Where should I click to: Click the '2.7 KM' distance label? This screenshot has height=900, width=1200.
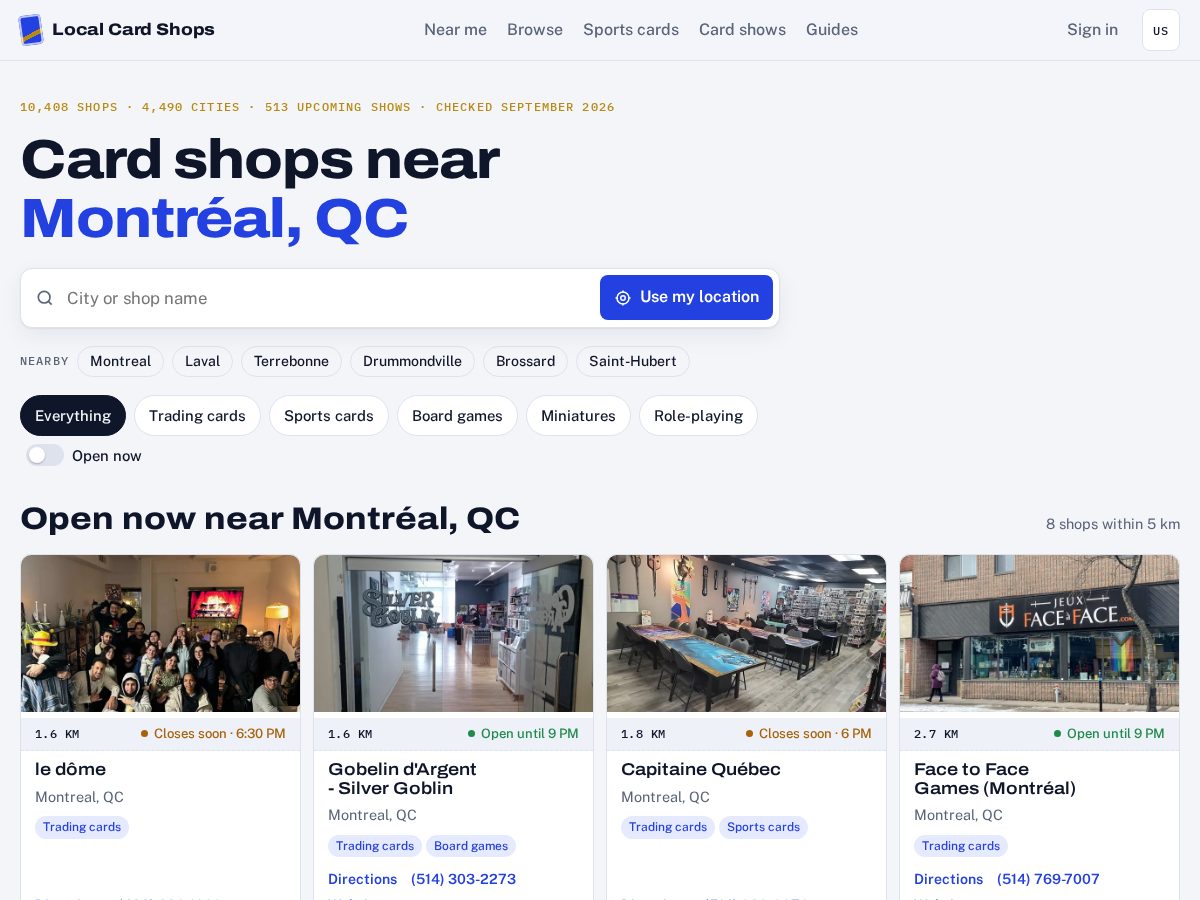tap(936, 734)
